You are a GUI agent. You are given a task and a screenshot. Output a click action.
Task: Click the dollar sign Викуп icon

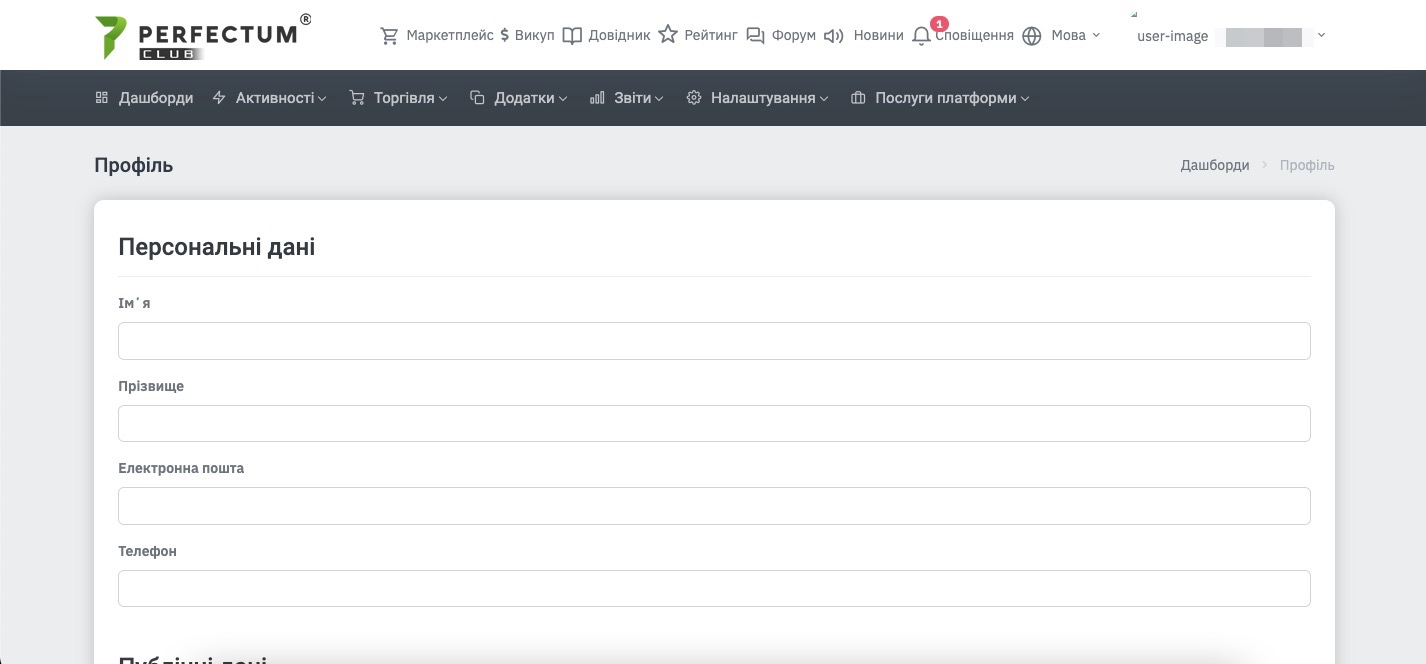pos(505,36)
